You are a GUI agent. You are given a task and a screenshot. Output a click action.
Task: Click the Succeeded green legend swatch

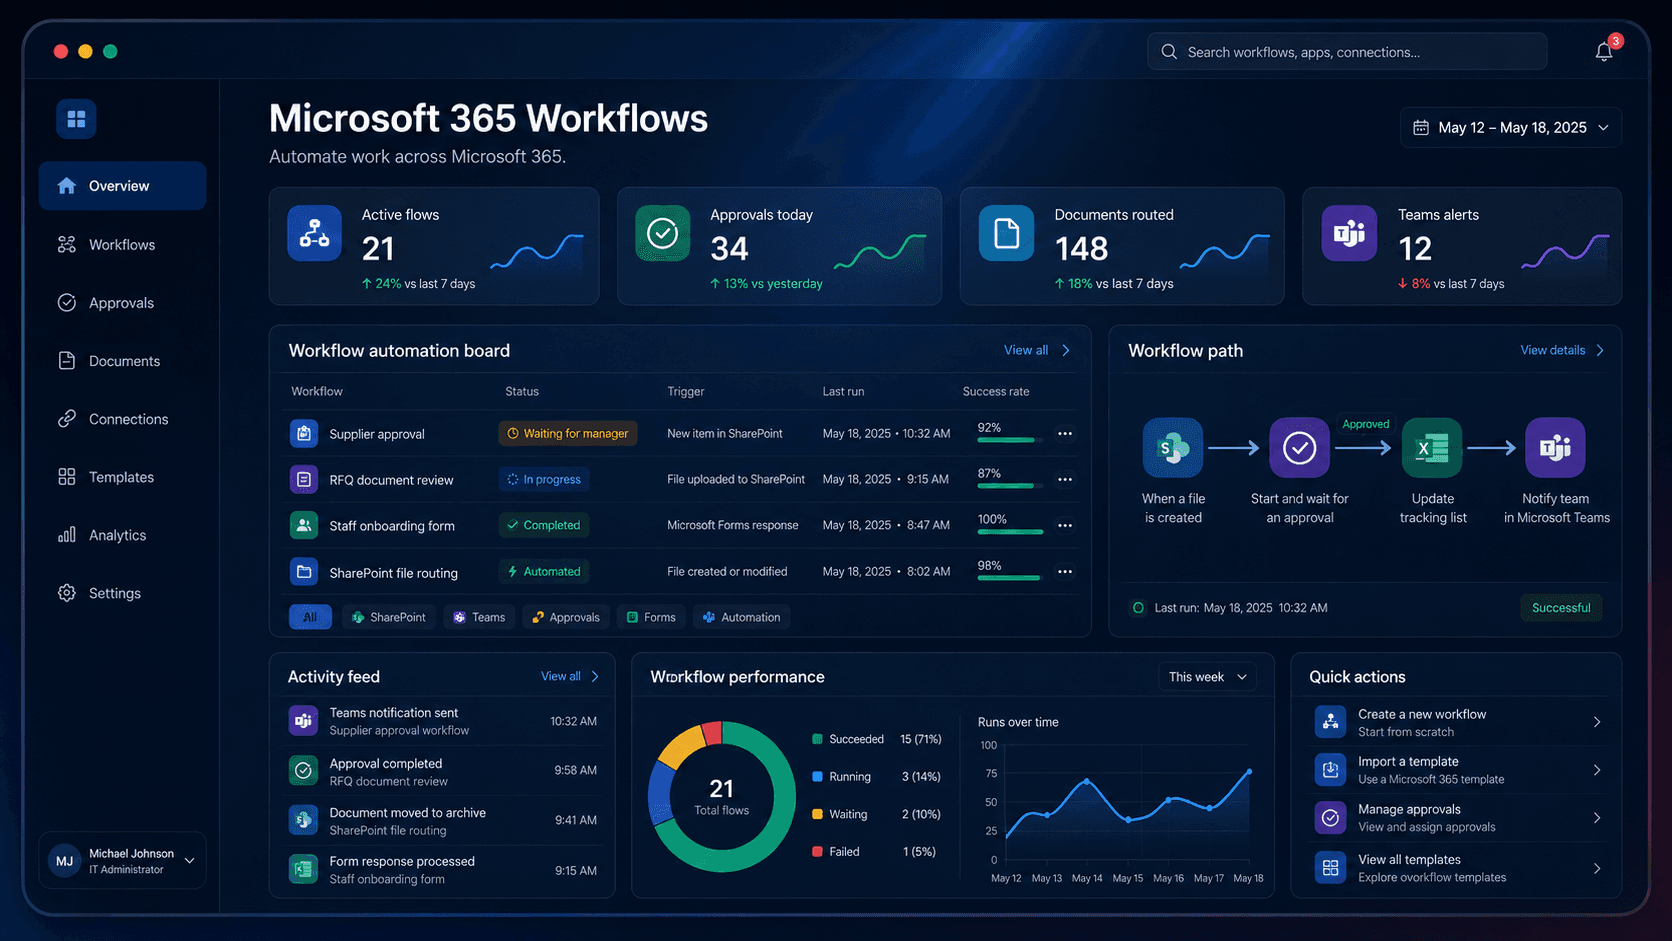coord(817,739)
